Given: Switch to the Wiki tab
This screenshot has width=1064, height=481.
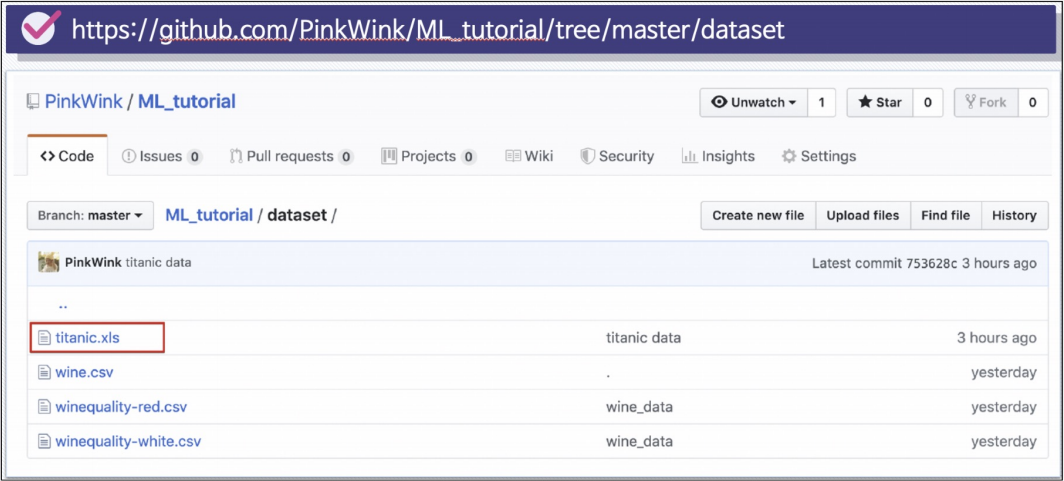Looking at the screenshot, I should point(529,156).
